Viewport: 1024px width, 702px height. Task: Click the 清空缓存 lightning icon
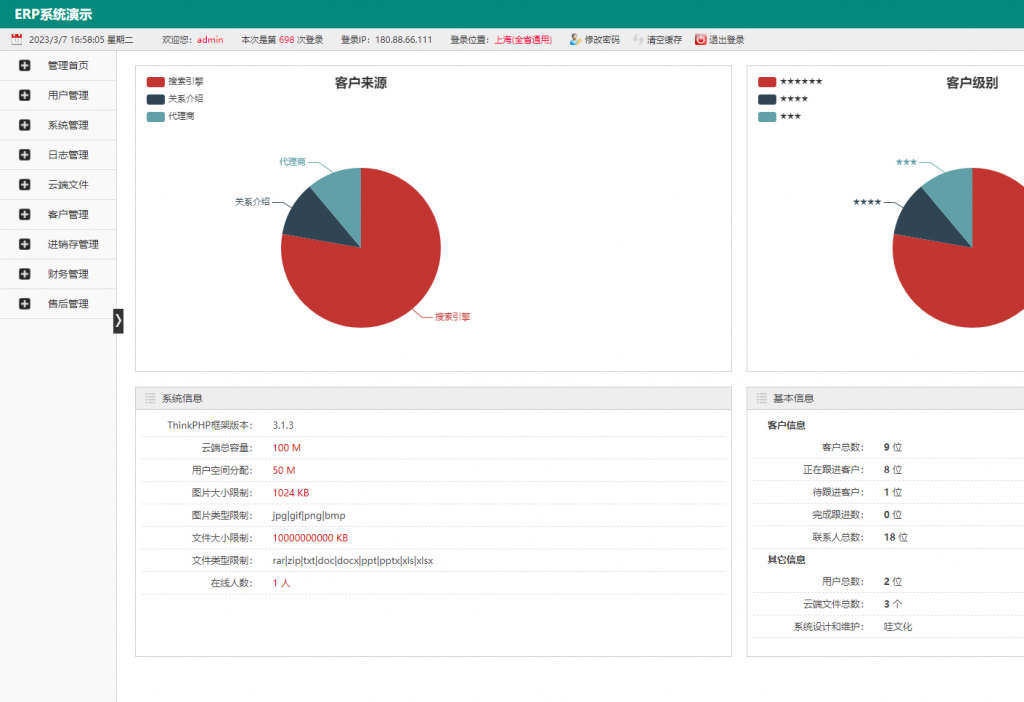pyautogui.click(x=638, y=39)
